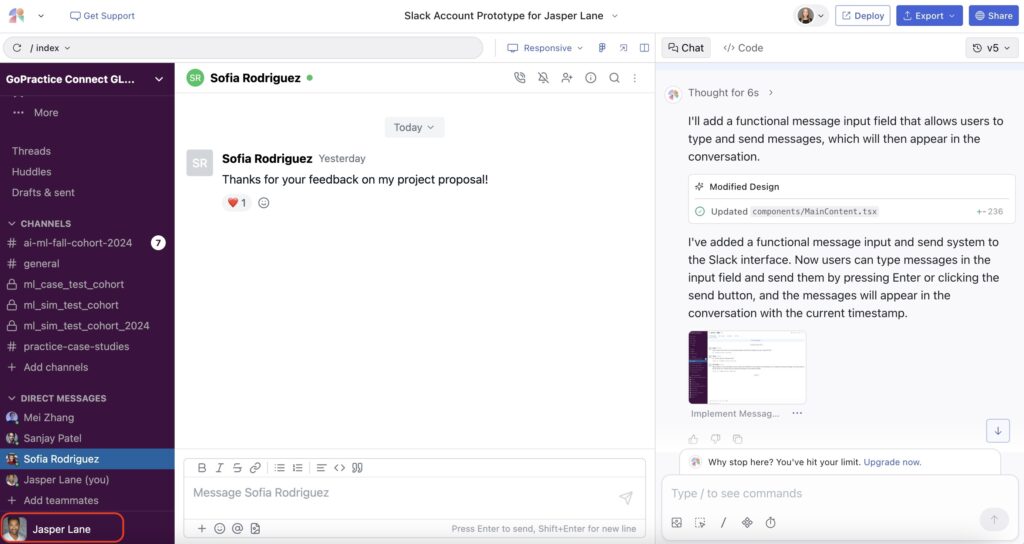Add a reaction to Sofia's message
1024x544 pixels.
(x=264, y=202)
